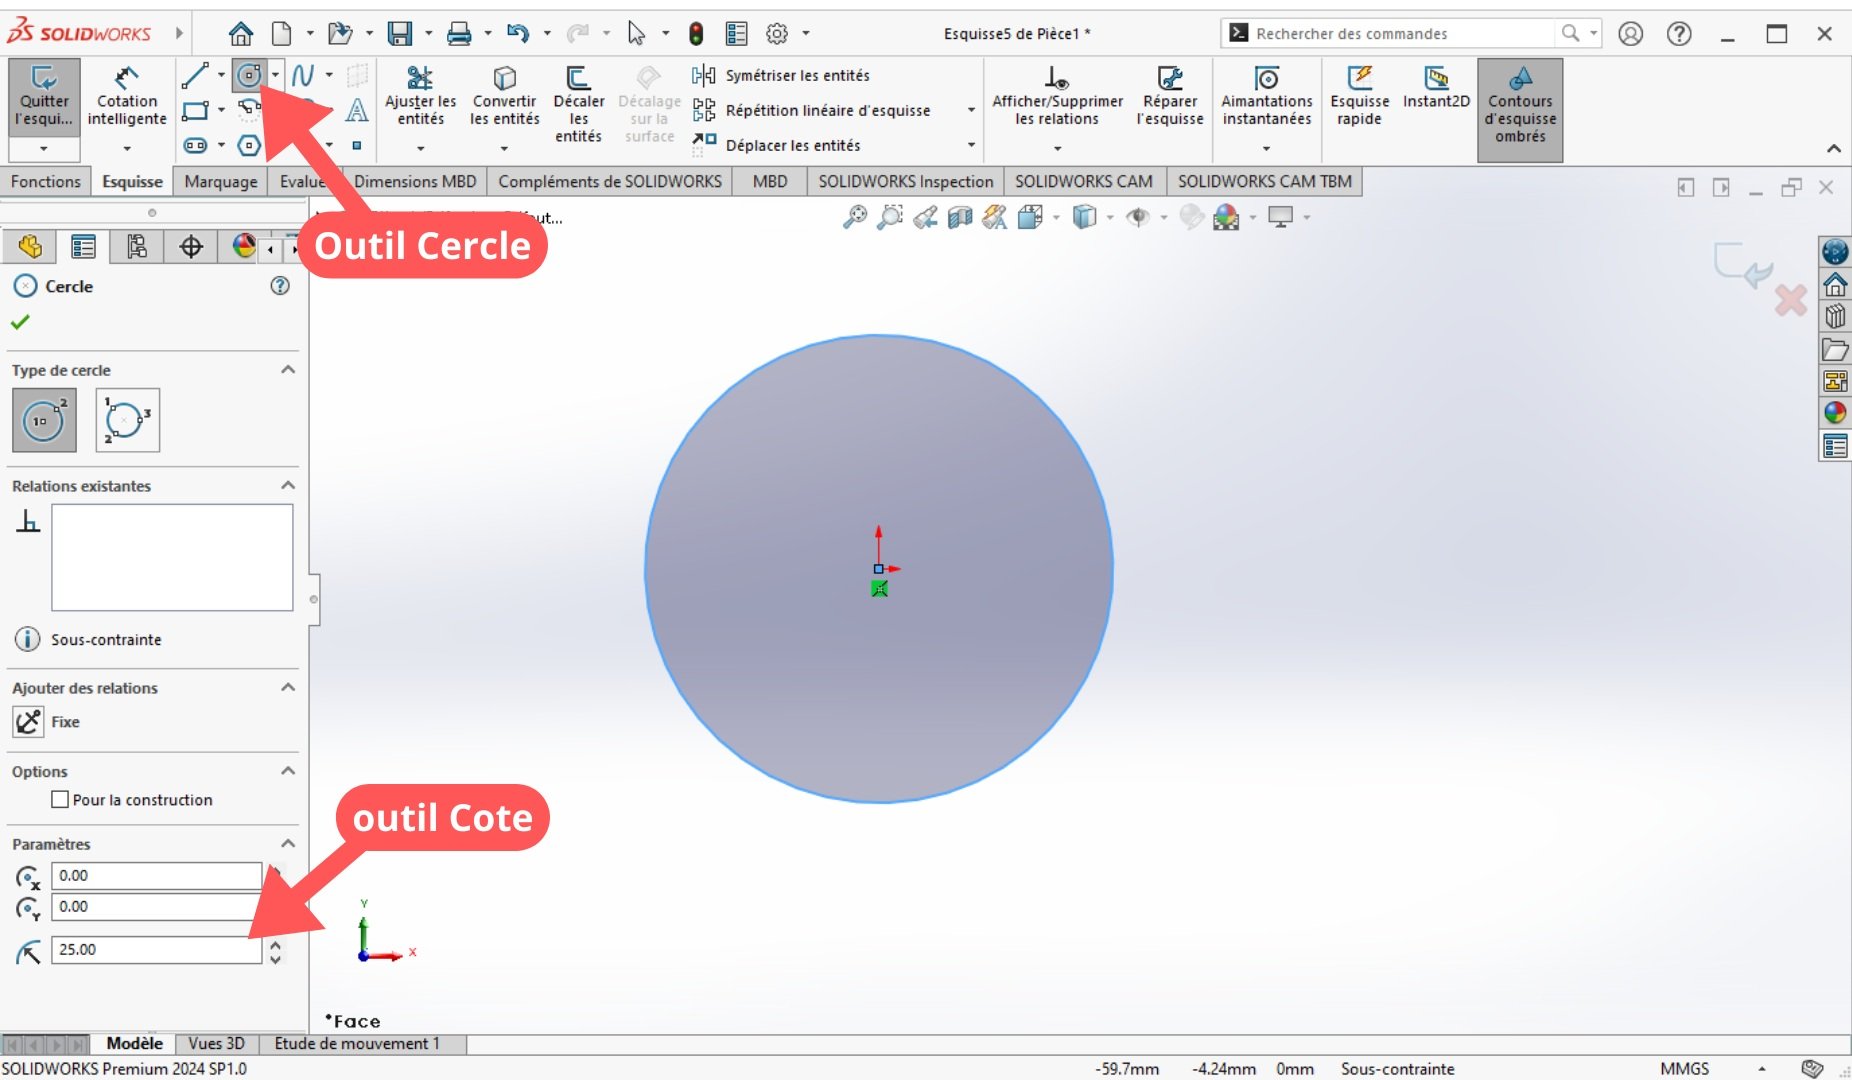Collapse Relations existantes section
The image size is (1852, 1080).
[x=288, y=486]
